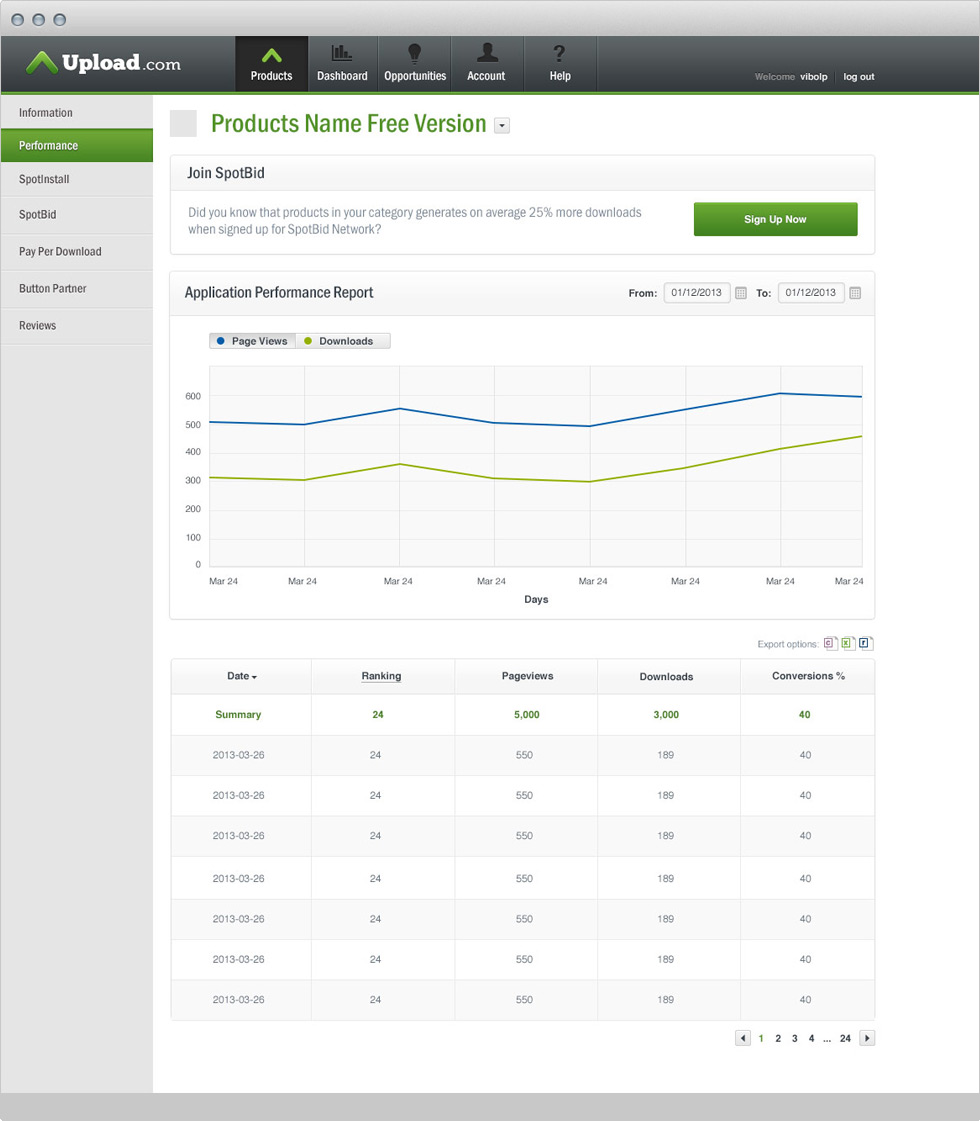Go to page 24 in pagination

tap(845, 1038)
